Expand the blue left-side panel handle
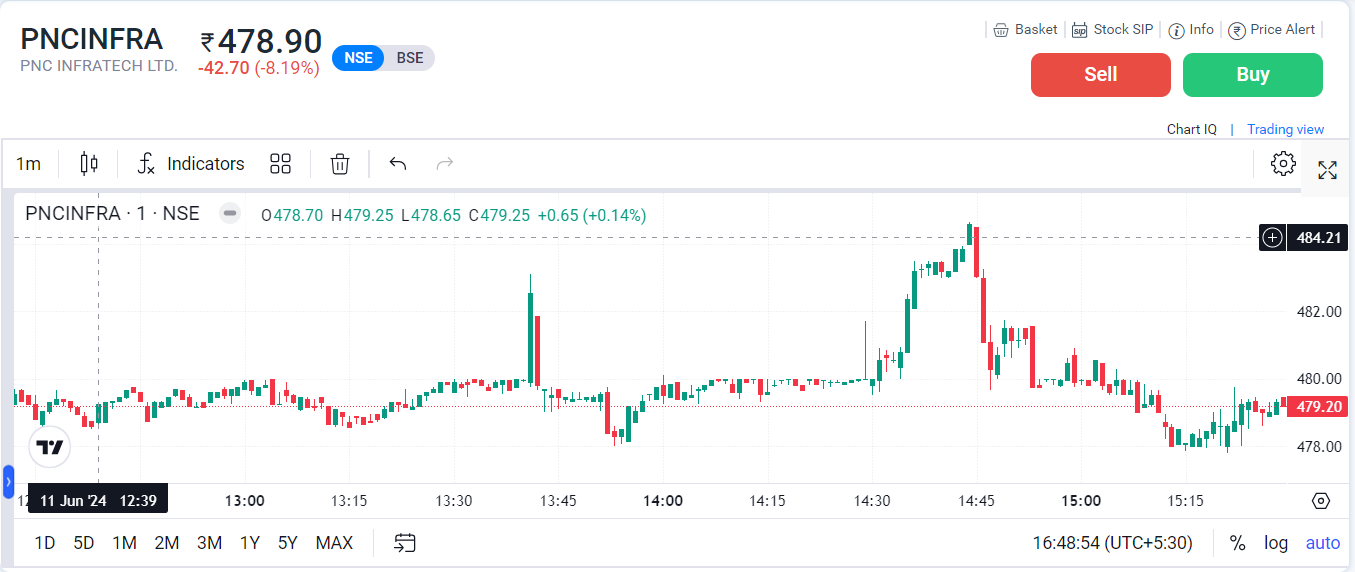 pos(8,481)
